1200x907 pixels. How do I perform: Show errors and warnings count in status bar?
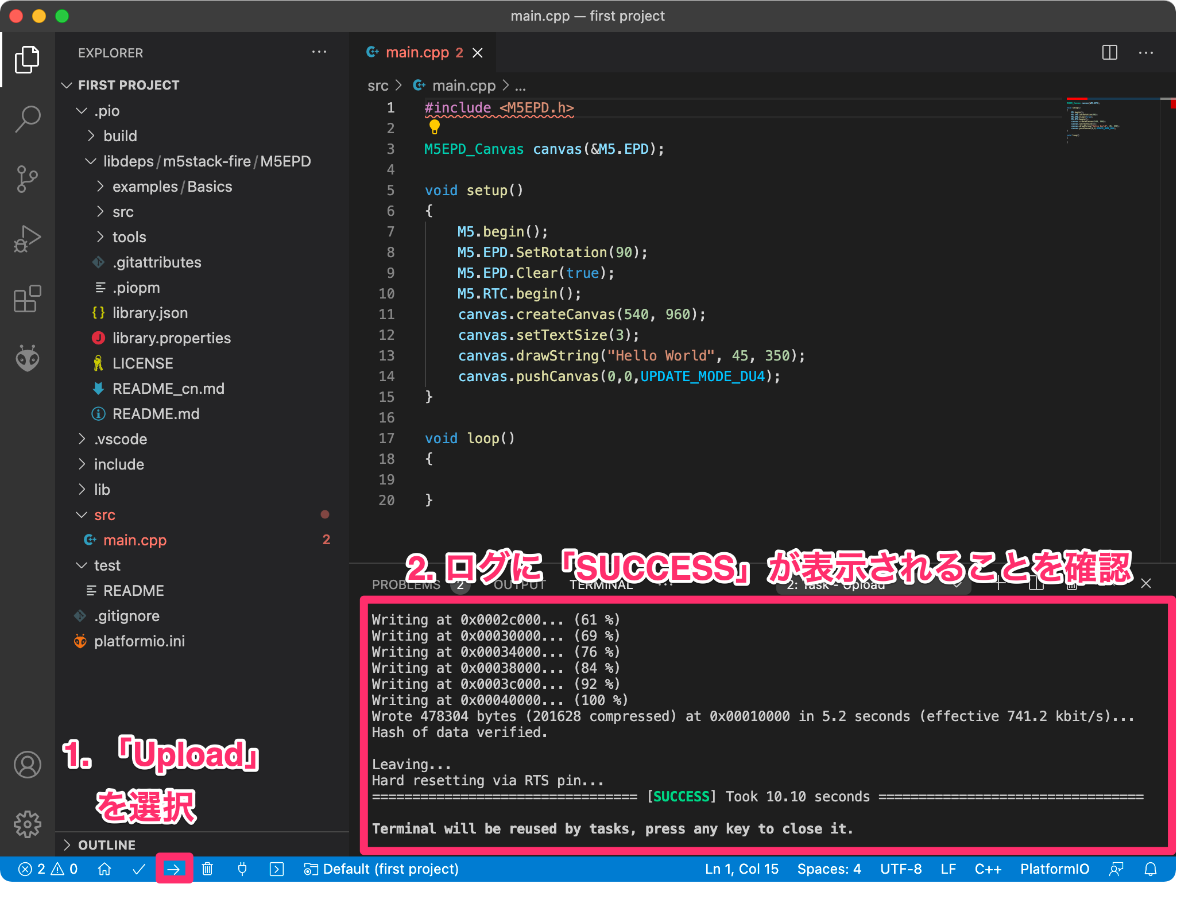tap(48, 869)
